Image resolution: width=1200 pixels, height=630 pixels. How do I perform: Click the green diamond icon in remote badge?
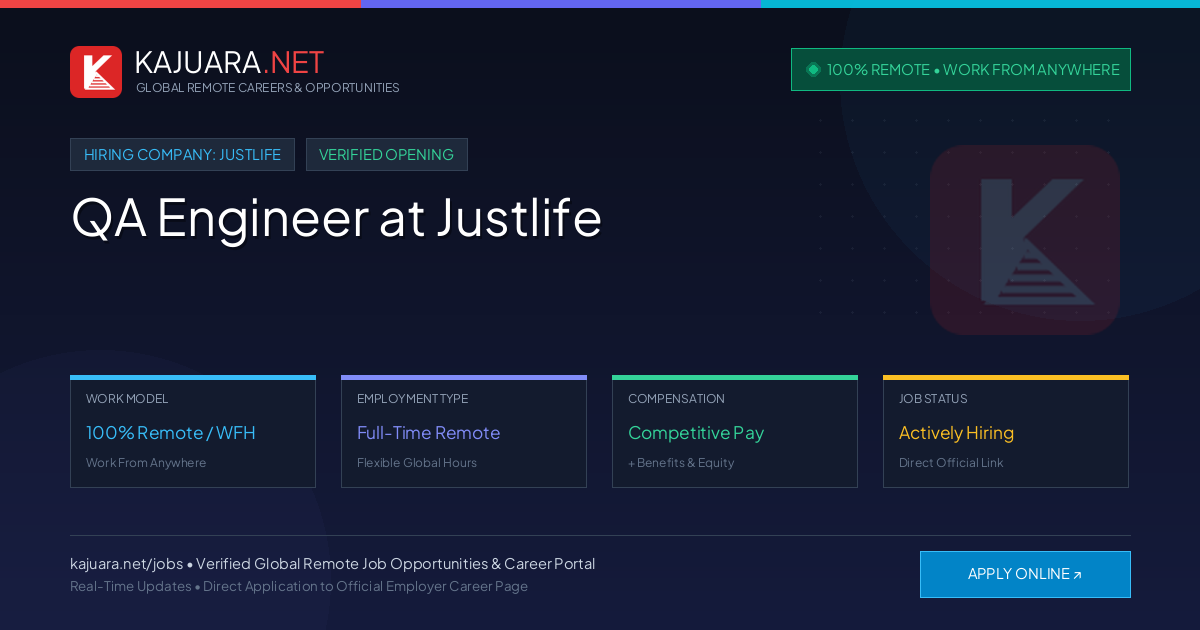(x=813, y=70)
